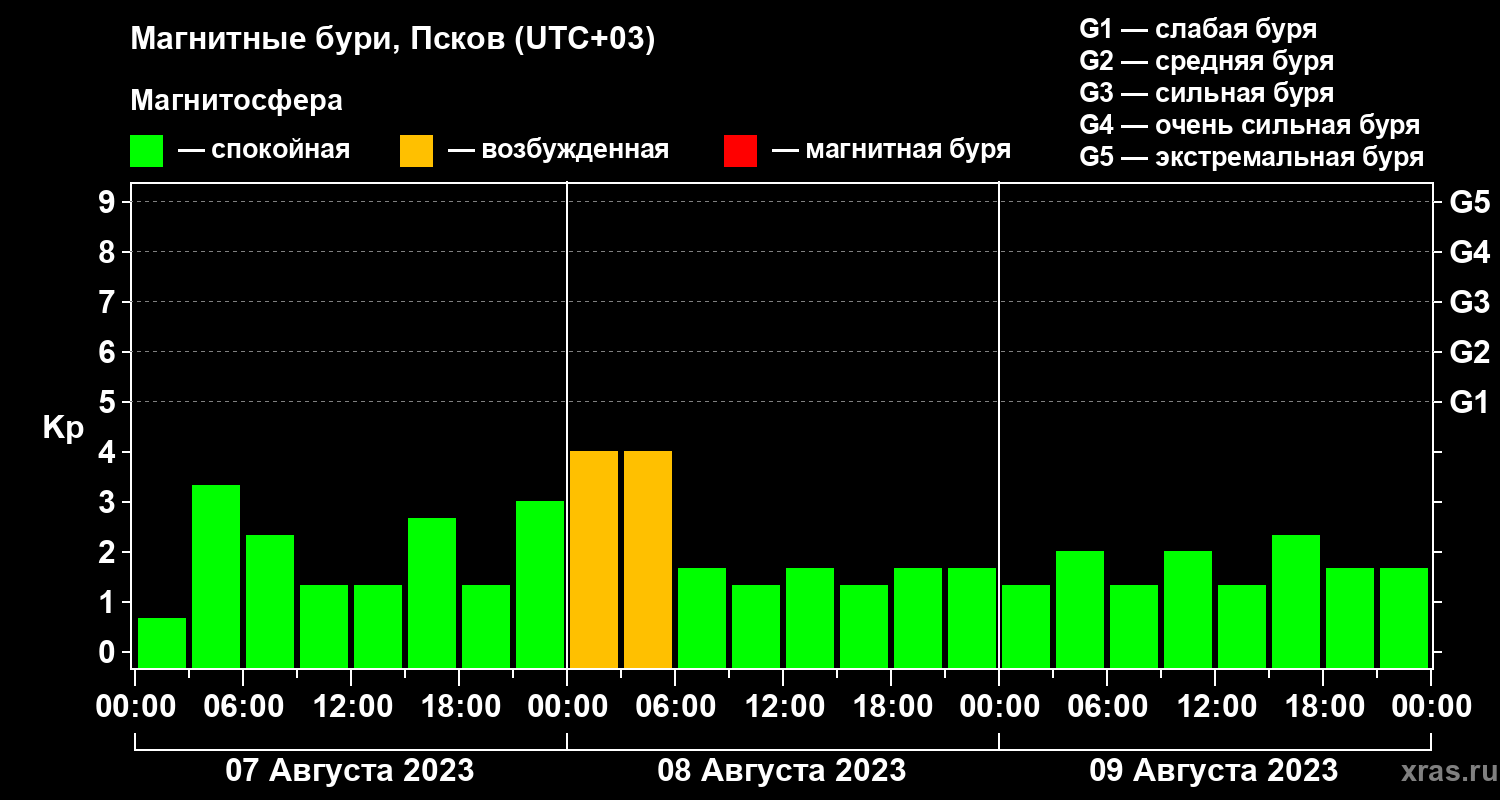Click the 06:00–09:00 green bar on 08 Августа
This screenshot has width=1500, height=800.
[x=702, y=618]
